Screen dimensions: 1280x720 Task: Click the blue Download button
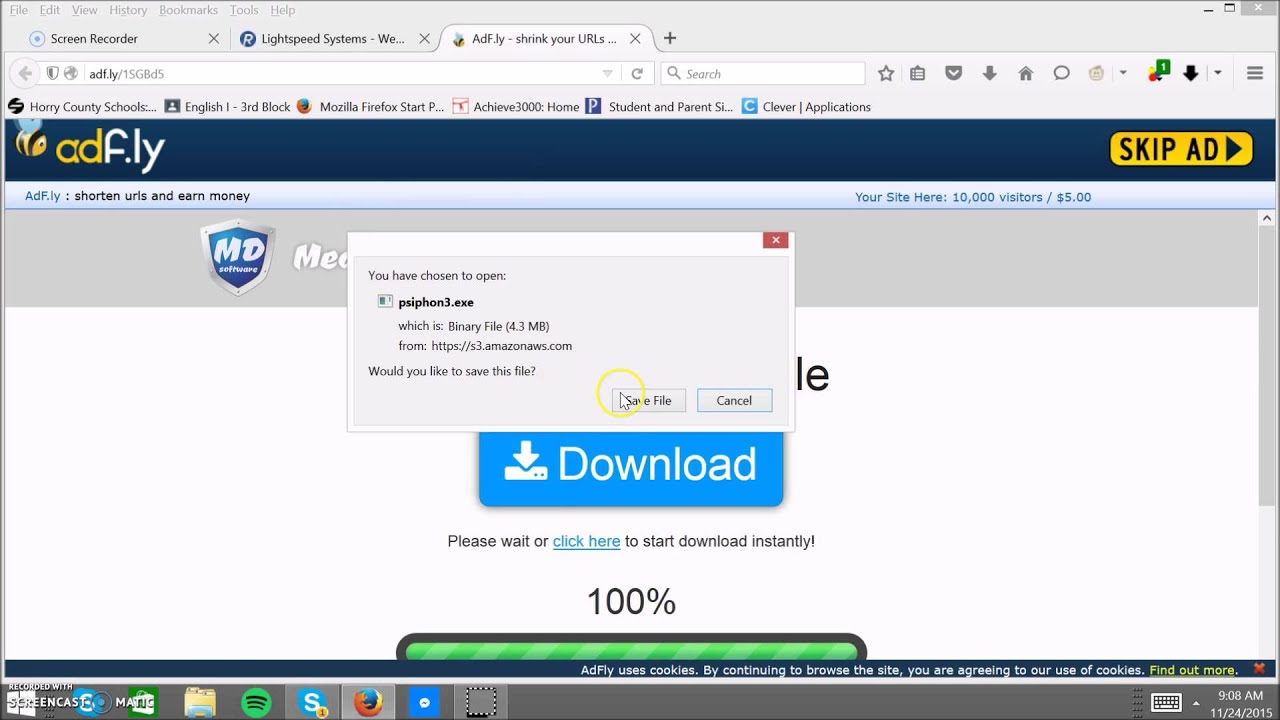tap(631, 465)
